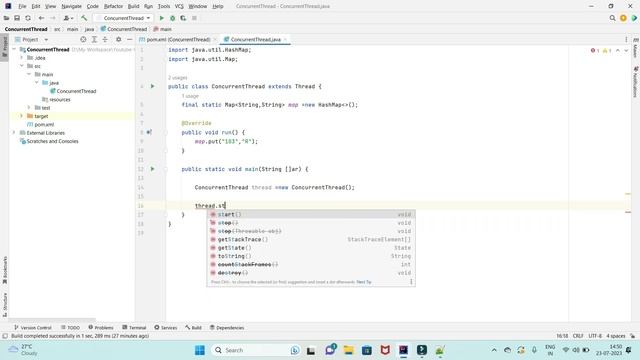The width and height of the screenshot is (640, 360).
Task: Click Expand All in Project panel
Action: [x=94, y=40]
